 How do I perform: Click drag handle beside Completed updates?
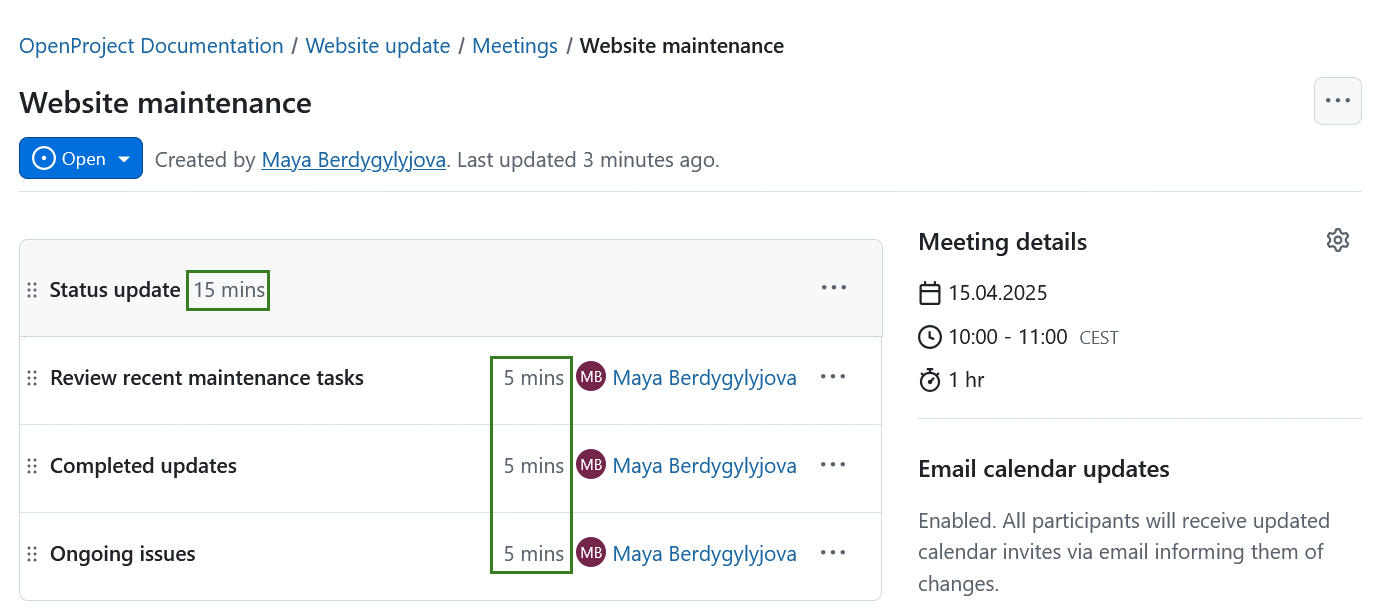tap(32, 466)
